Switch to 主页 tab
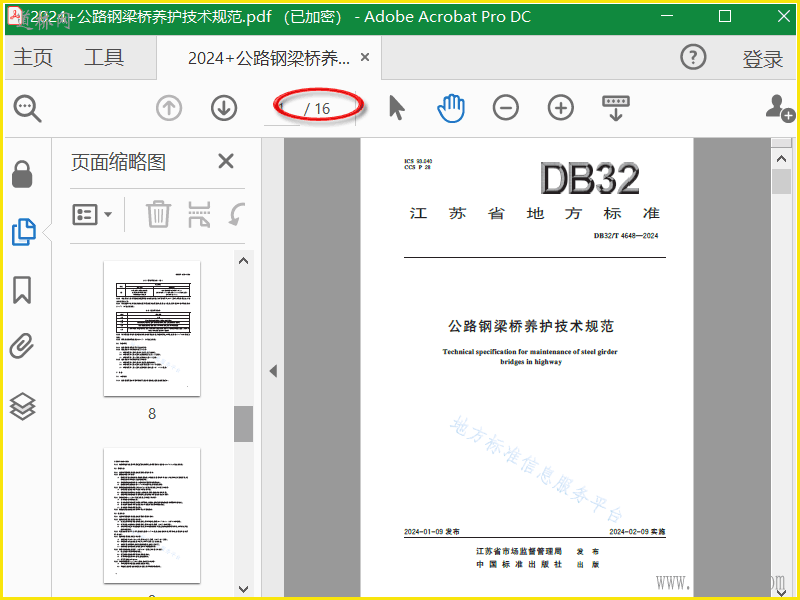Image resolution: width=800 pixels, height=600 pixels. click(33, 57)
